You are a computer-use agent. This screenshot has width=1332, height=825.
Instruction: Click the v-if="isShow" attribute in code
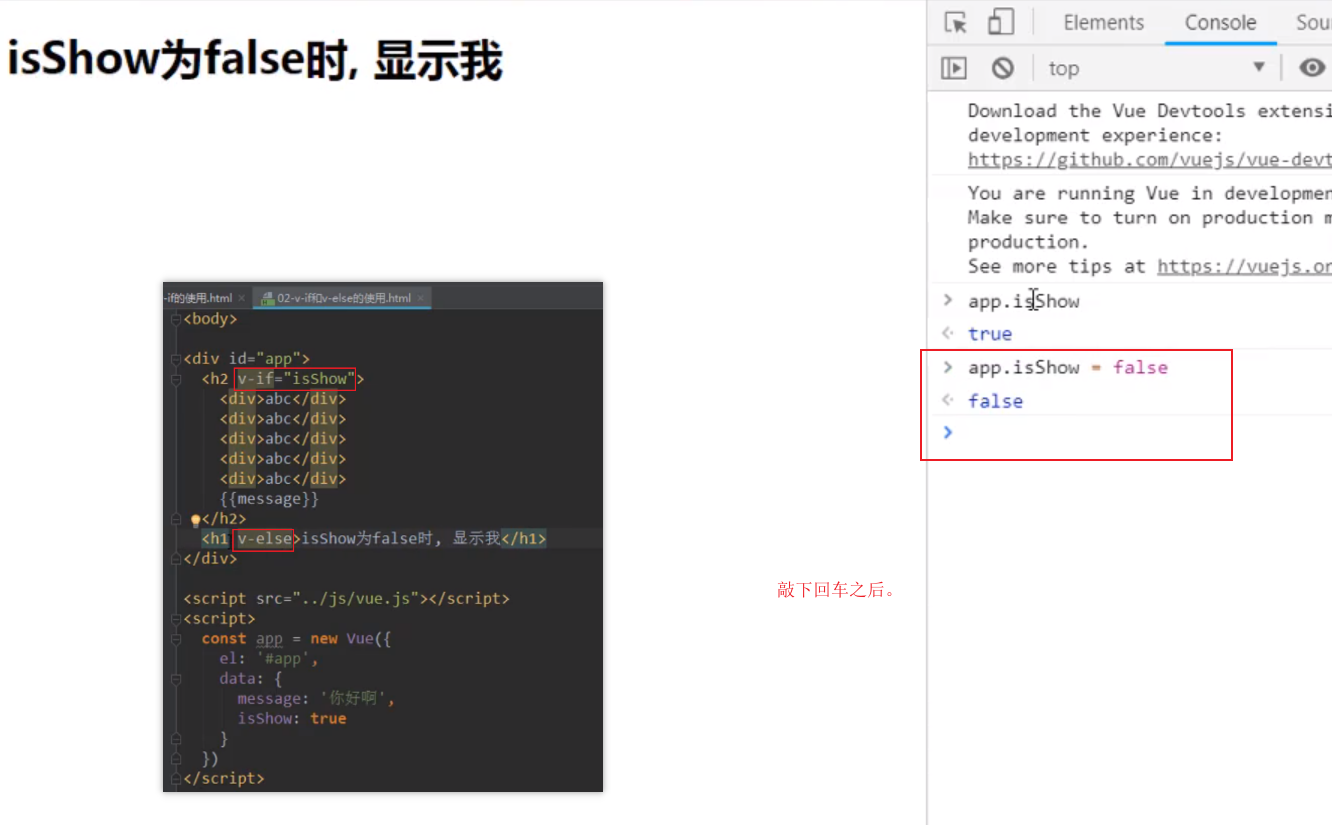point(296,379)
